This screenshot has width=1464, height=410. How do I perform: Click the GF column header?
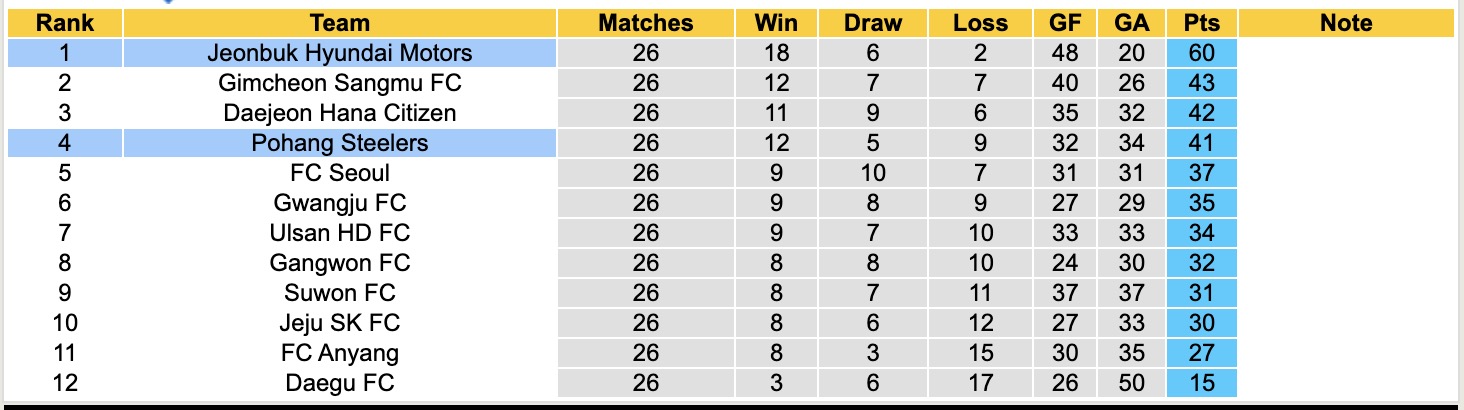1065,23
